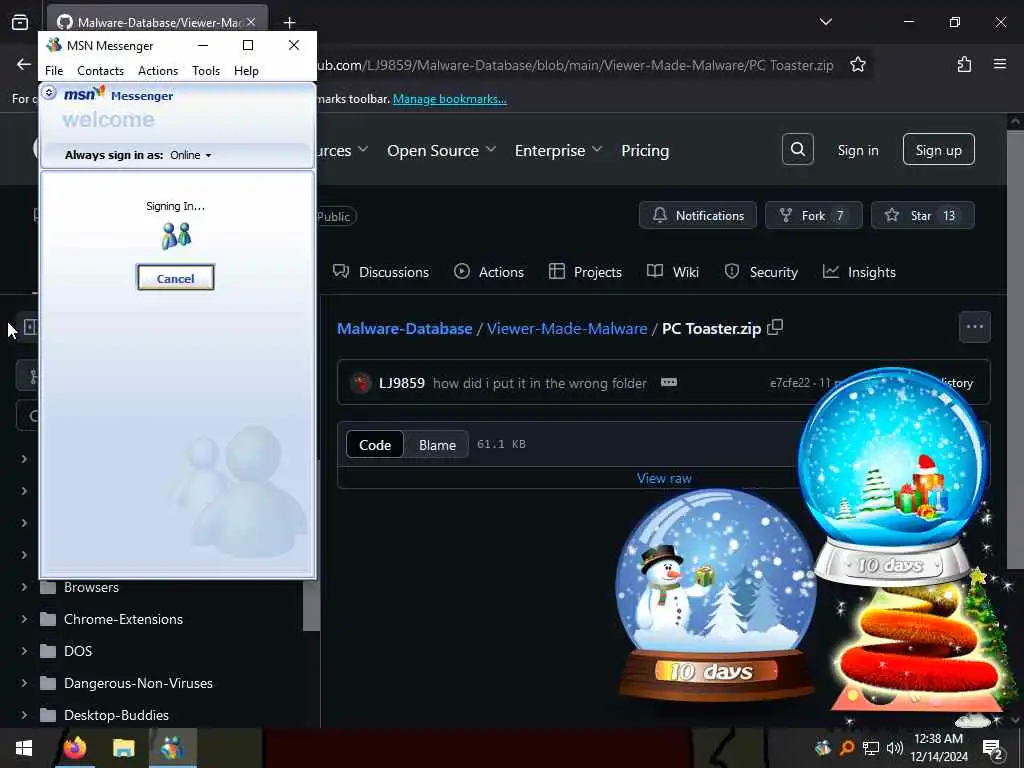Open the Firefox application menu

point(1000,64)
